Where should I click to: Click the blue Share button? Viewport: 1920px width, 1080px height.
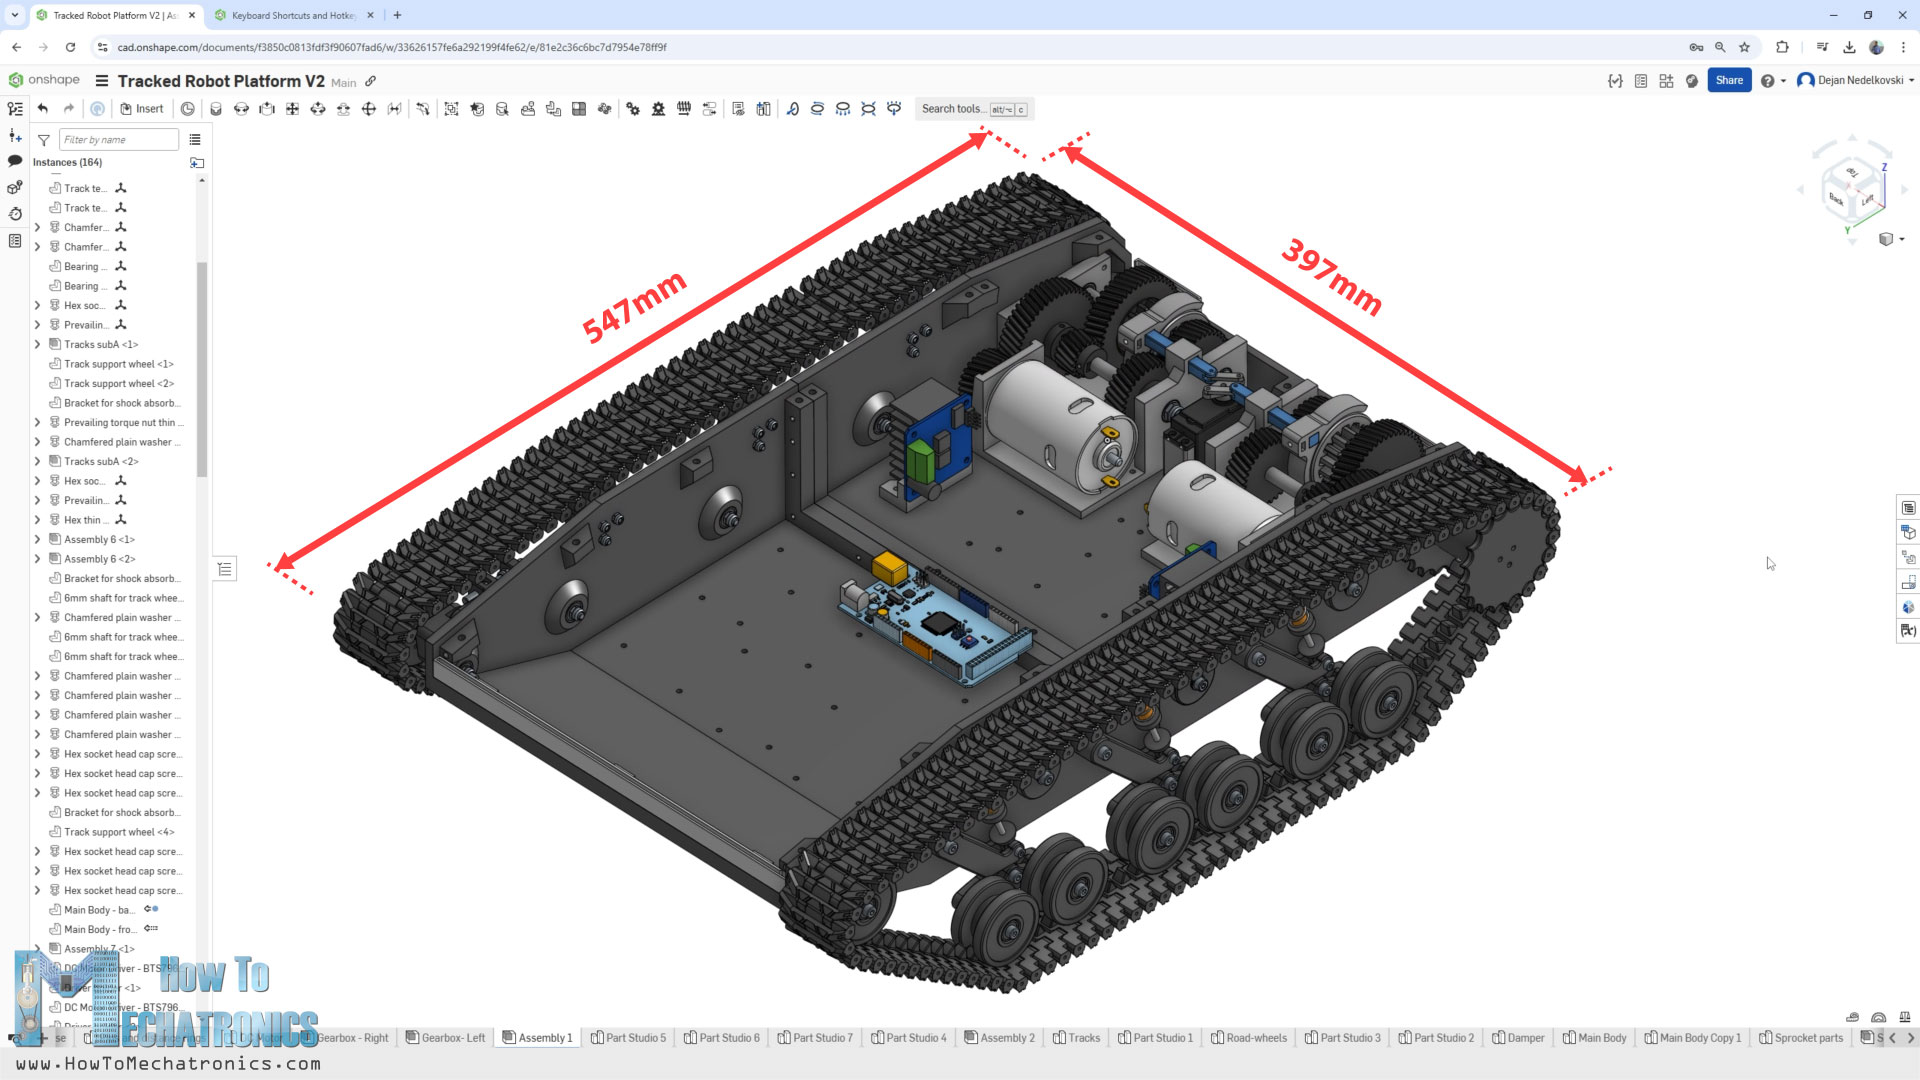tap(1729, 80)
